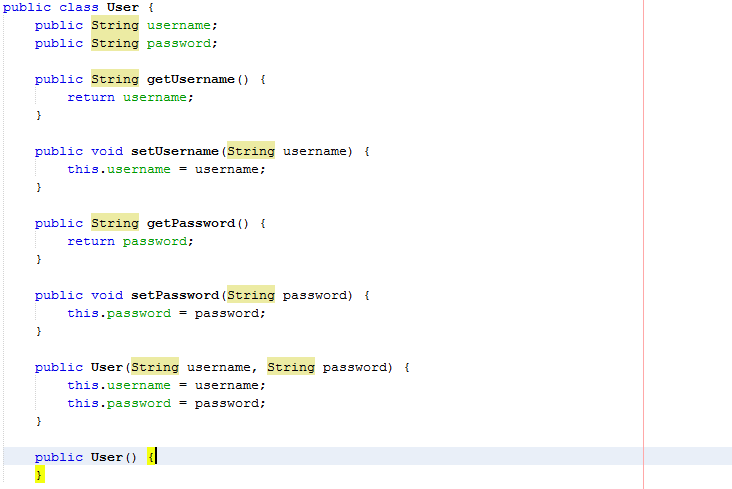Click the String parameter type in setPassword
This screenshot has width=732, height=489.
(251, 295)
